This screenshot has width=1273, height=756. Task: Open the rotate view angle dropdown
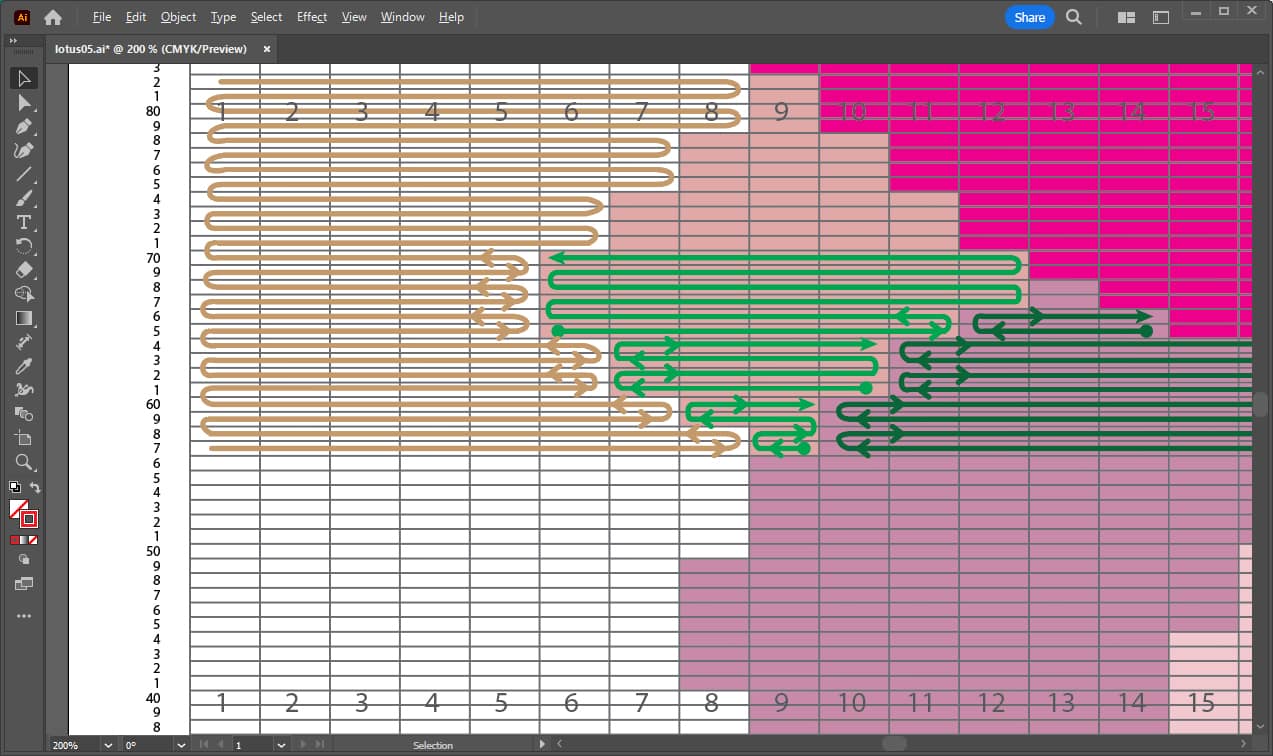(181, 745)
